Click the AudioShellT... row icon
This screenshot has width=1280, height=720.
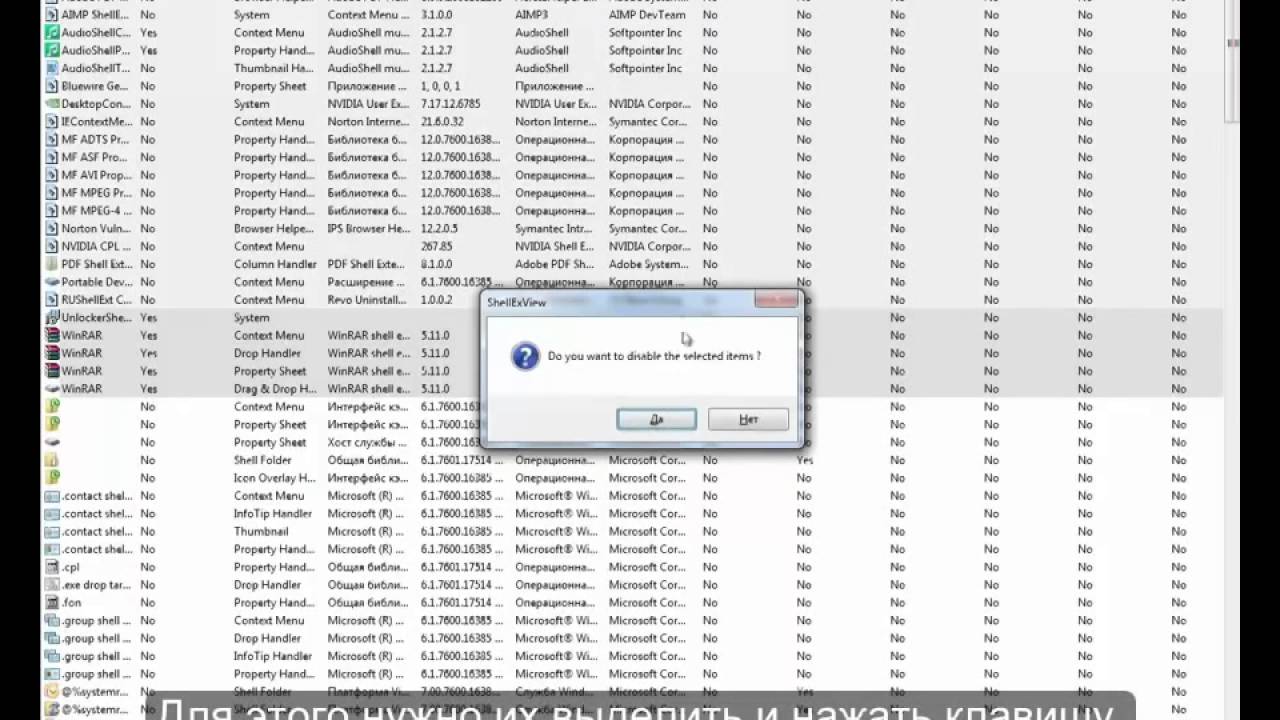pyautogui.click(x=52, y=69)
